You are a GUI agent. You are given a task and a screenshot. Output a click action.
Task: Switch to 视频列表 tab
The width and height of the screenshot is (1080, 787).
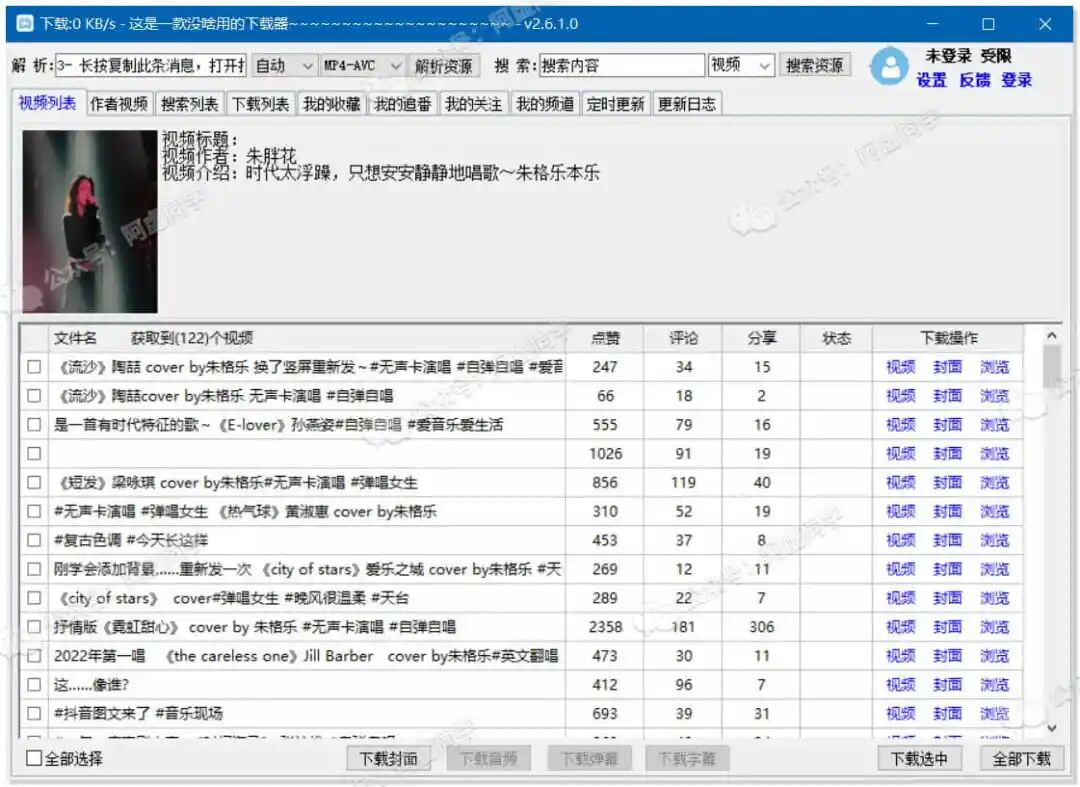tap(48, 103)
